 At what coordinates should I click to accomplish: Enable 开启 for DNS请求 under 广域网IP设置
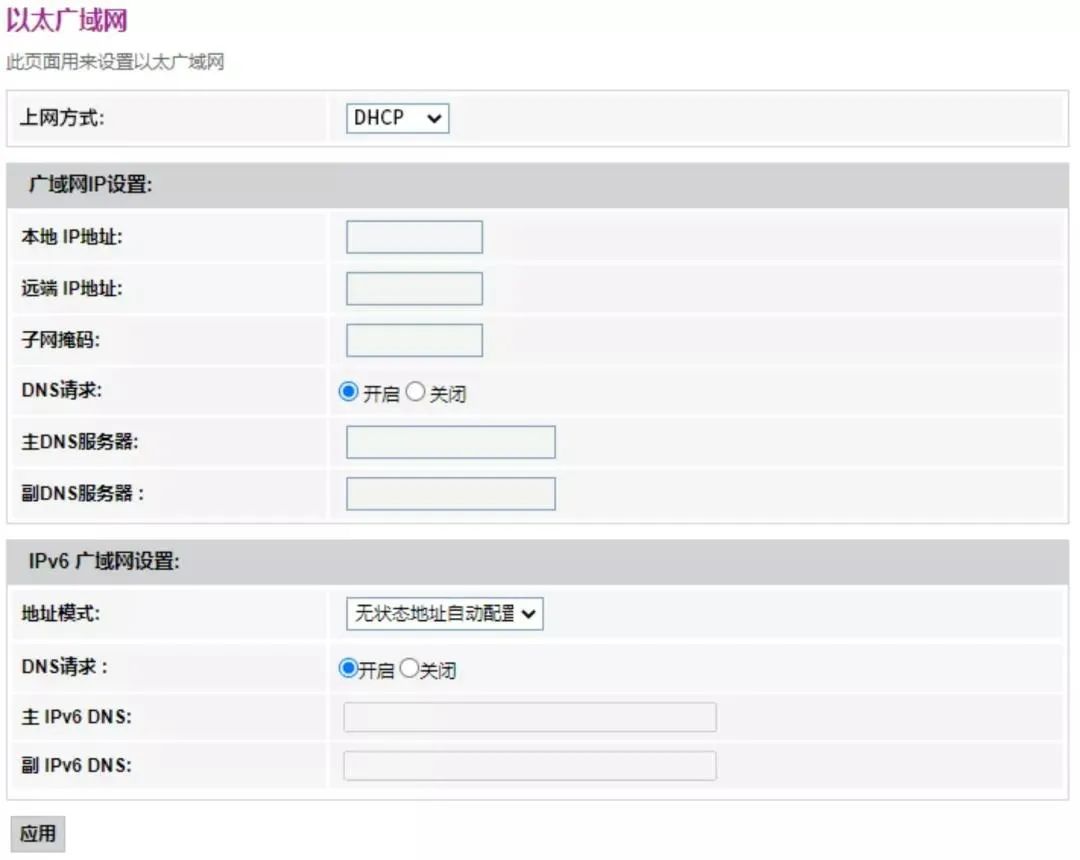coord(349,392)
